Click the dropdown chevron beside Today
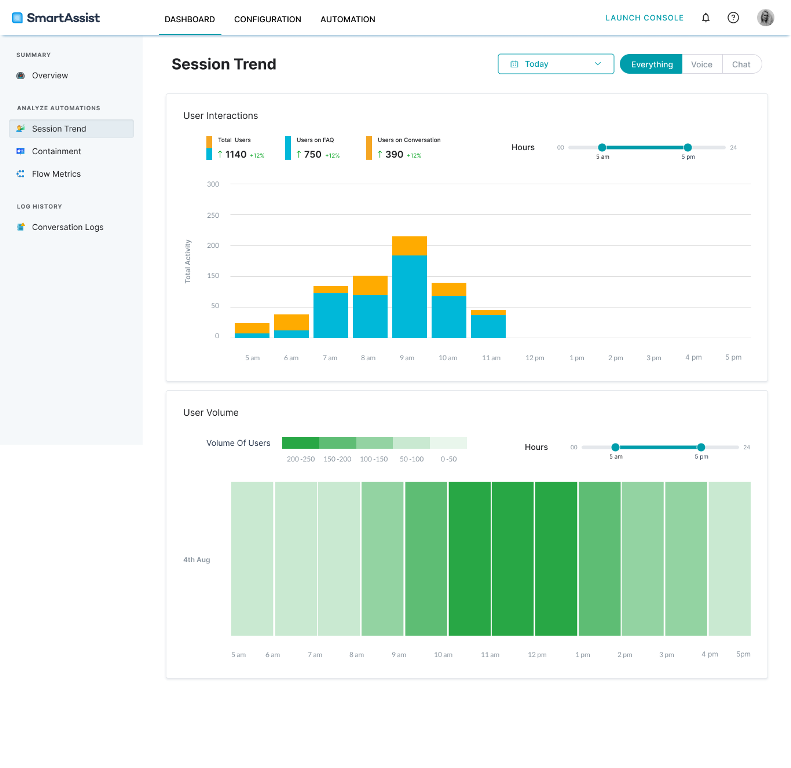 coord(598,64)
